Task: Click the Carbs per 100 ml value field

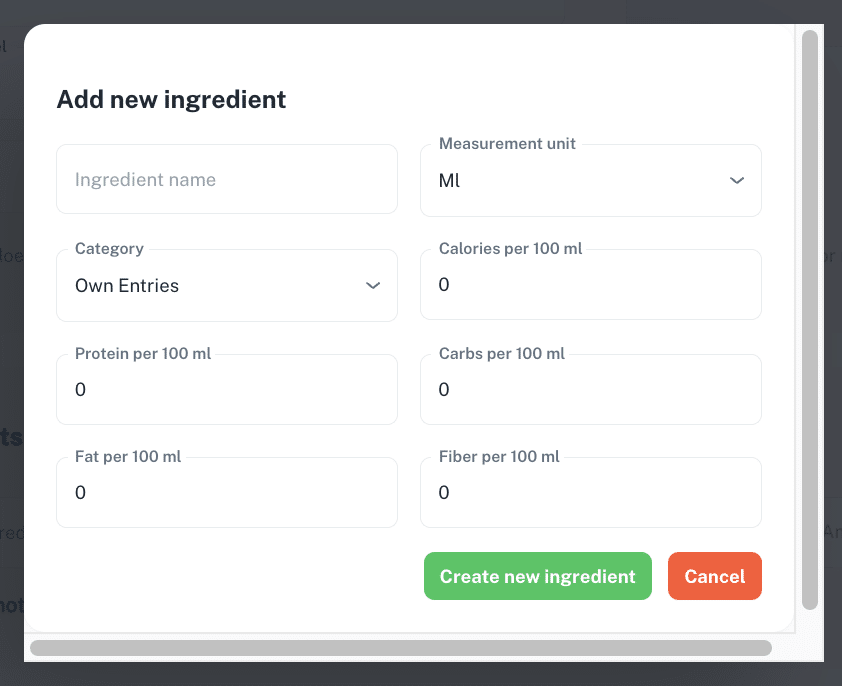Action: 591,389
